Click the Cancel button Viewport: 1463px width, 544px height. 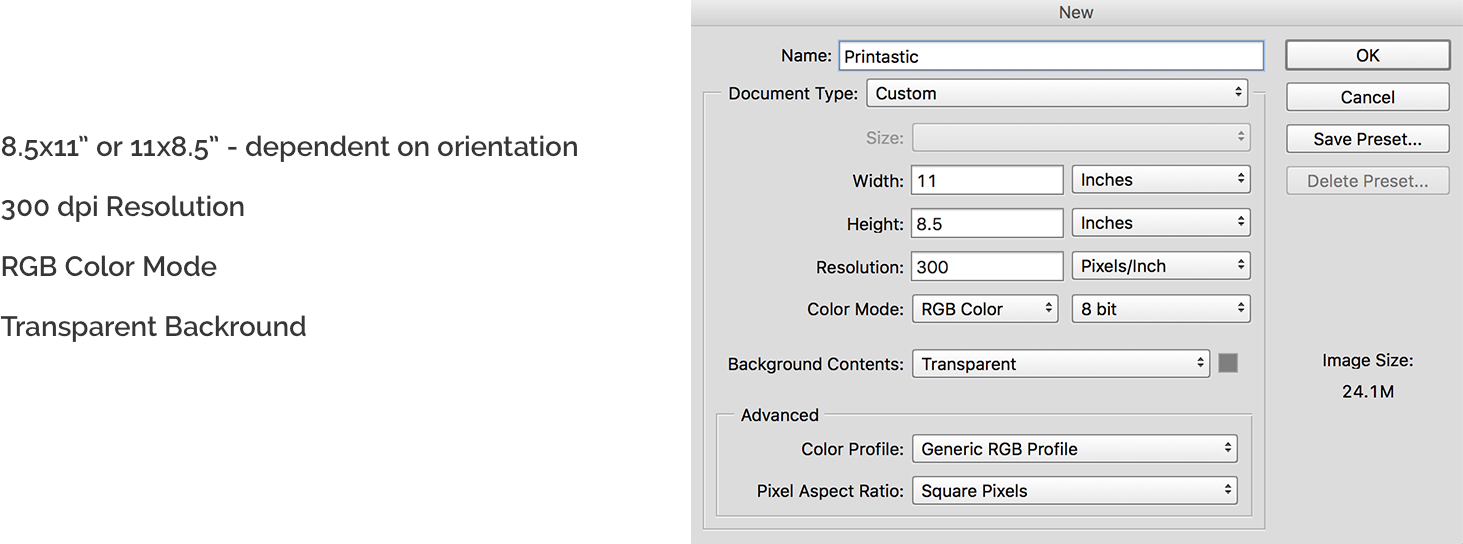pyautogui.click(x=1368, y=97)
